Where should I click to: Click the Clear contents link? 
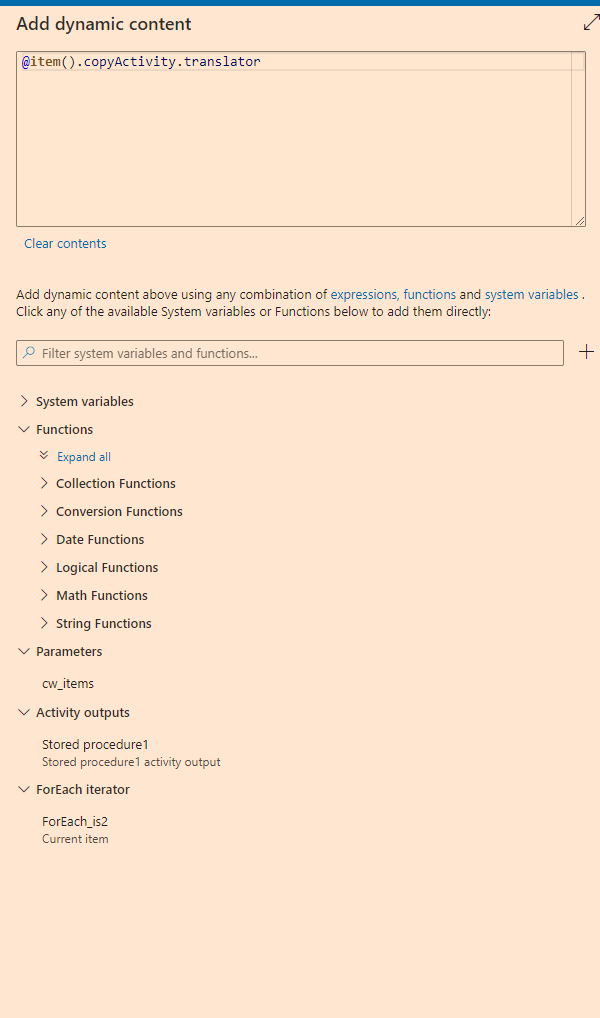tap(65, 243)
